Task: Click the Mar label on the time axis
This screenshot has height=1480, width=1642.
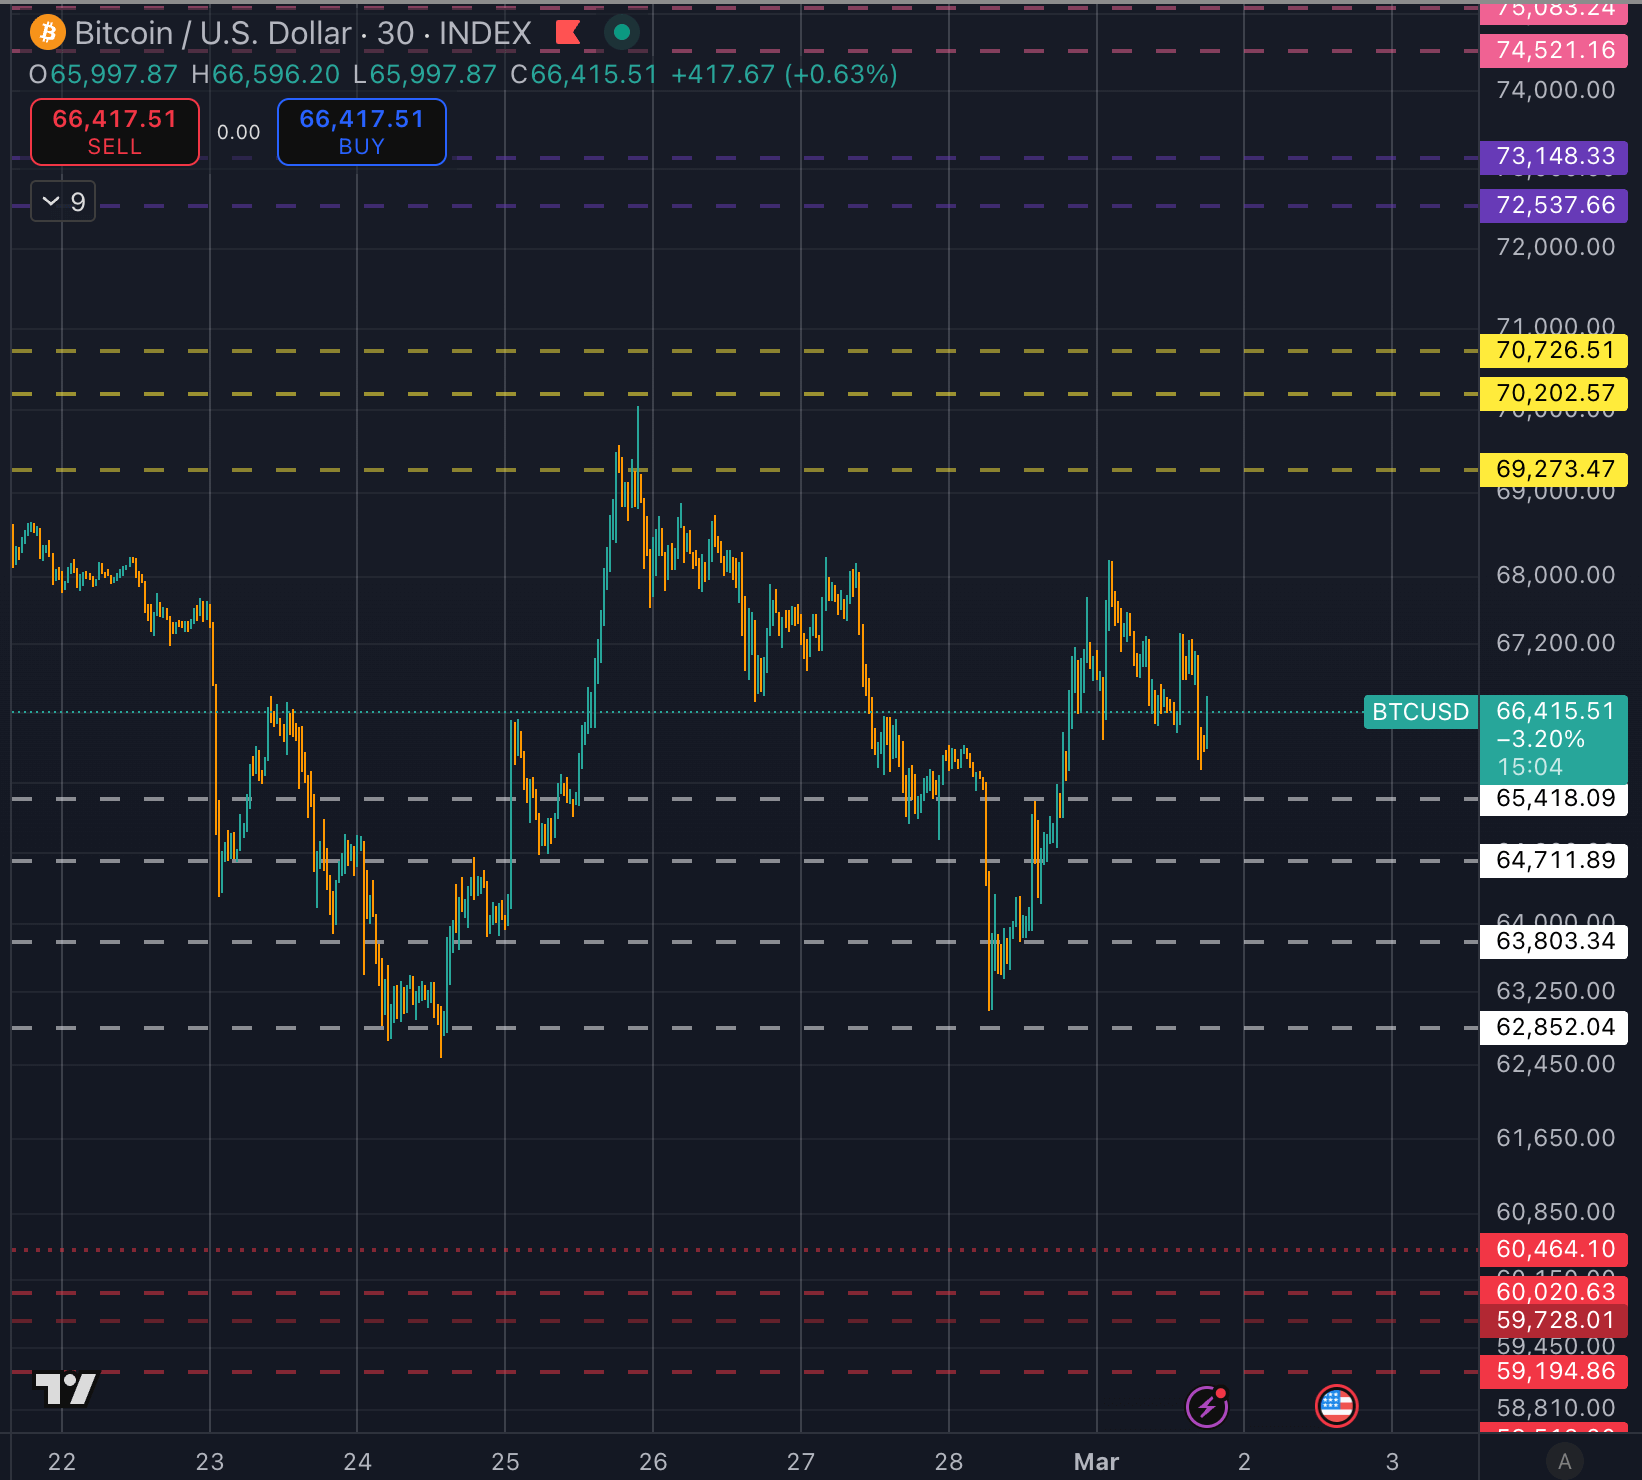Action: pos(1096,1462)
